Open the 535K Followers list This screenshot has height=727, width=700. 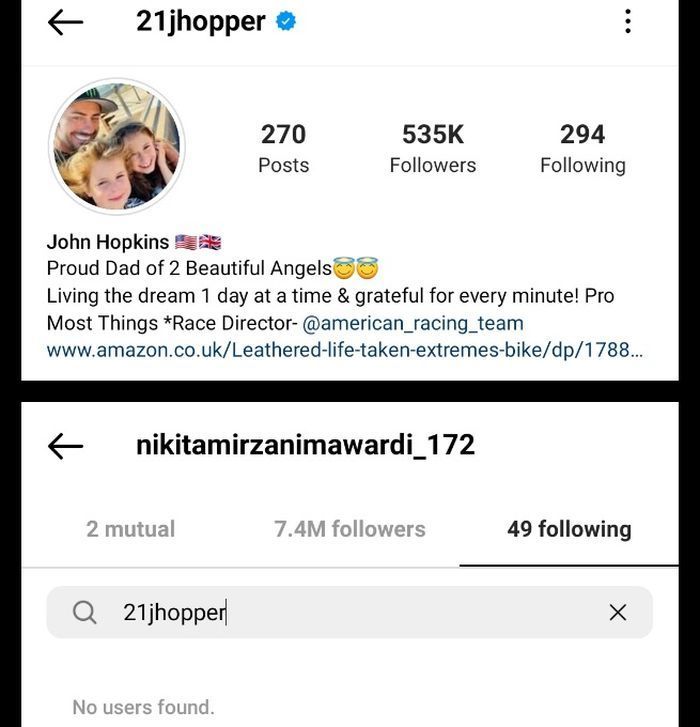[x=433, y=148]
